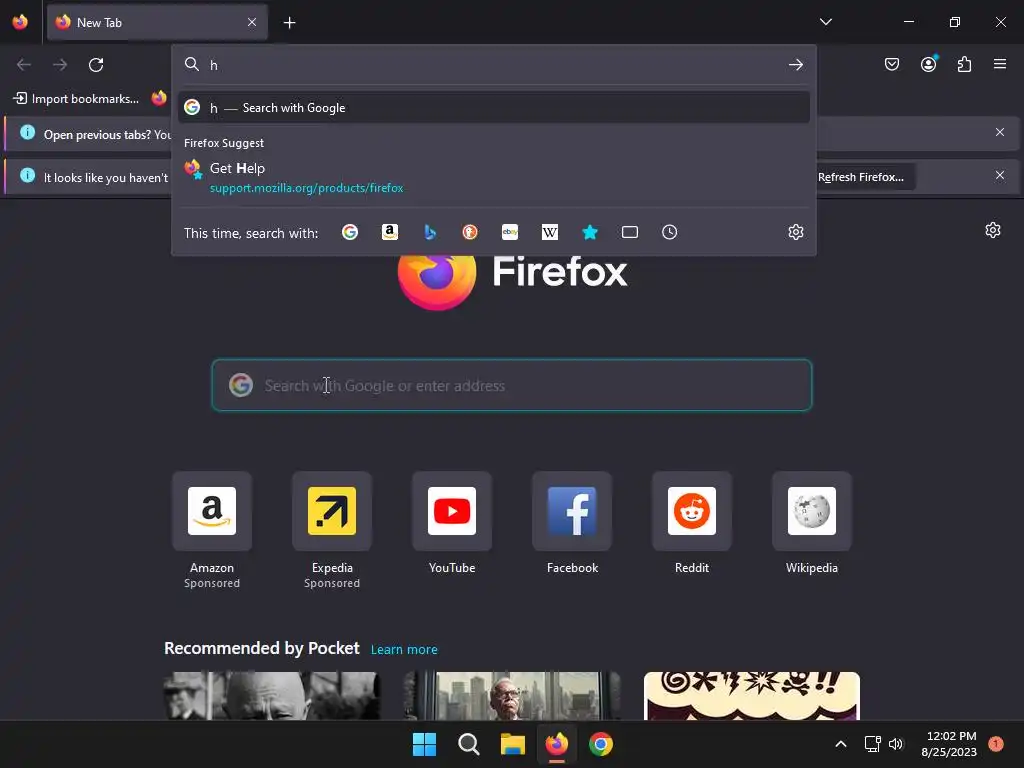The height and width of the screenshot is (768, 1024).
Task: Open Pocket story with cartoon symbols
Action: 752,696
